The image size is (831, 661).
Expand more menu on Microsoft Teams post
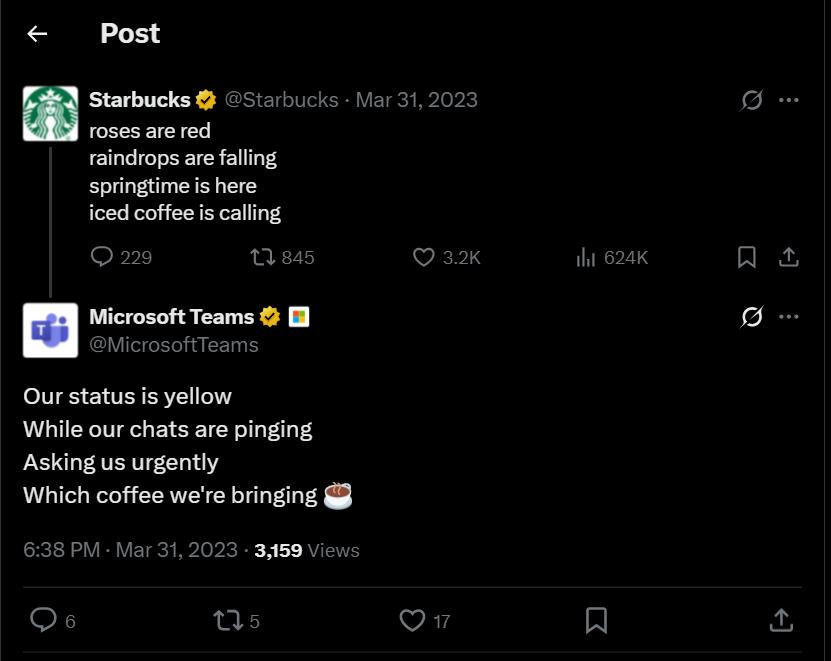pos(789,317)
